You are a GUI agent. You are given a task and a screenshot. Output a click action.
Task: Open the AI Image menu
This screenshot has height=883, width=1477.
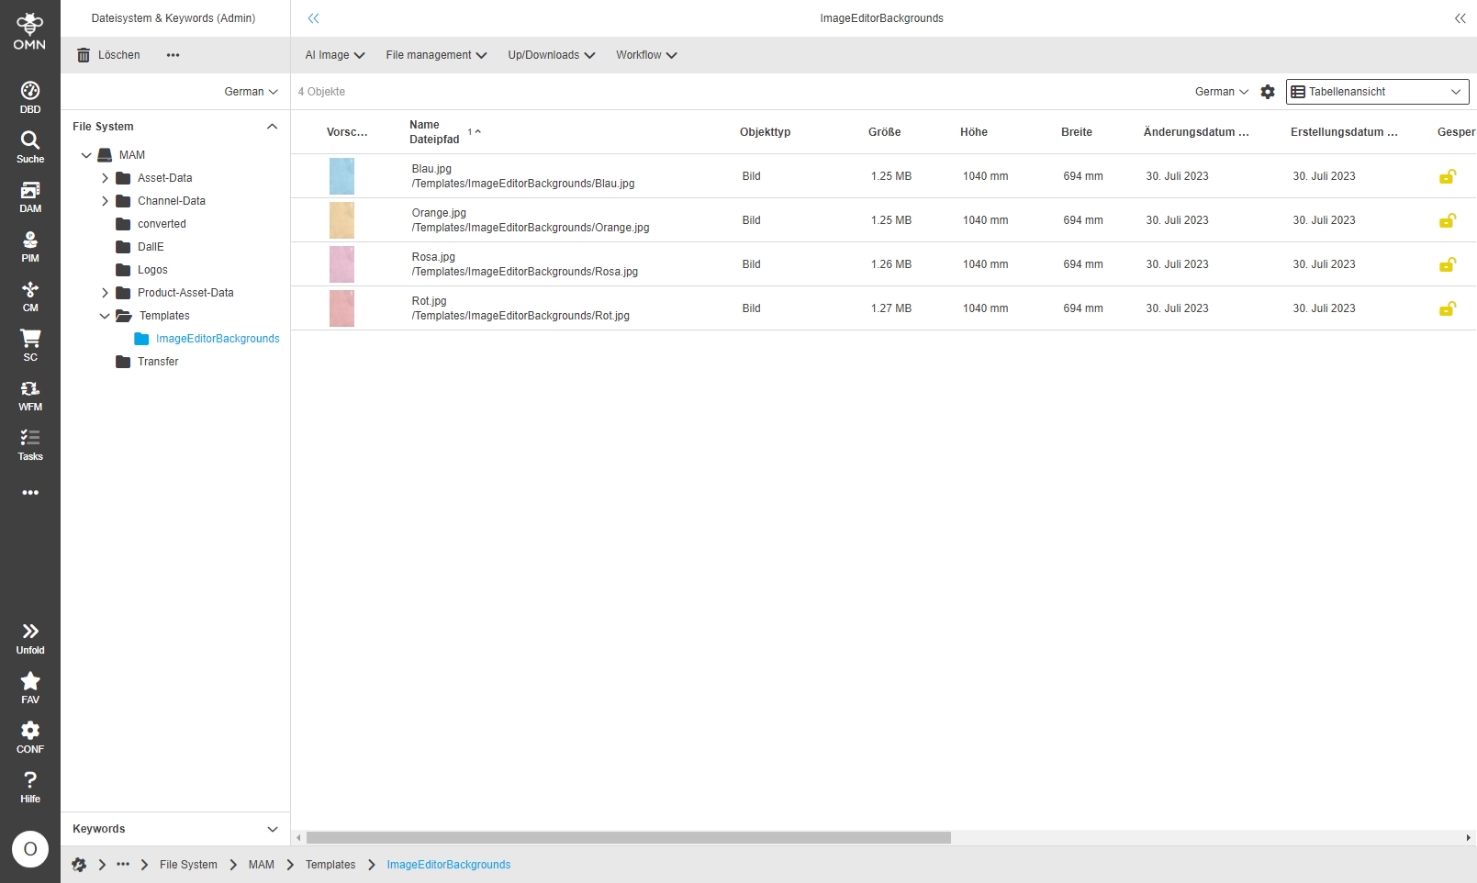[x=334, y=55]
